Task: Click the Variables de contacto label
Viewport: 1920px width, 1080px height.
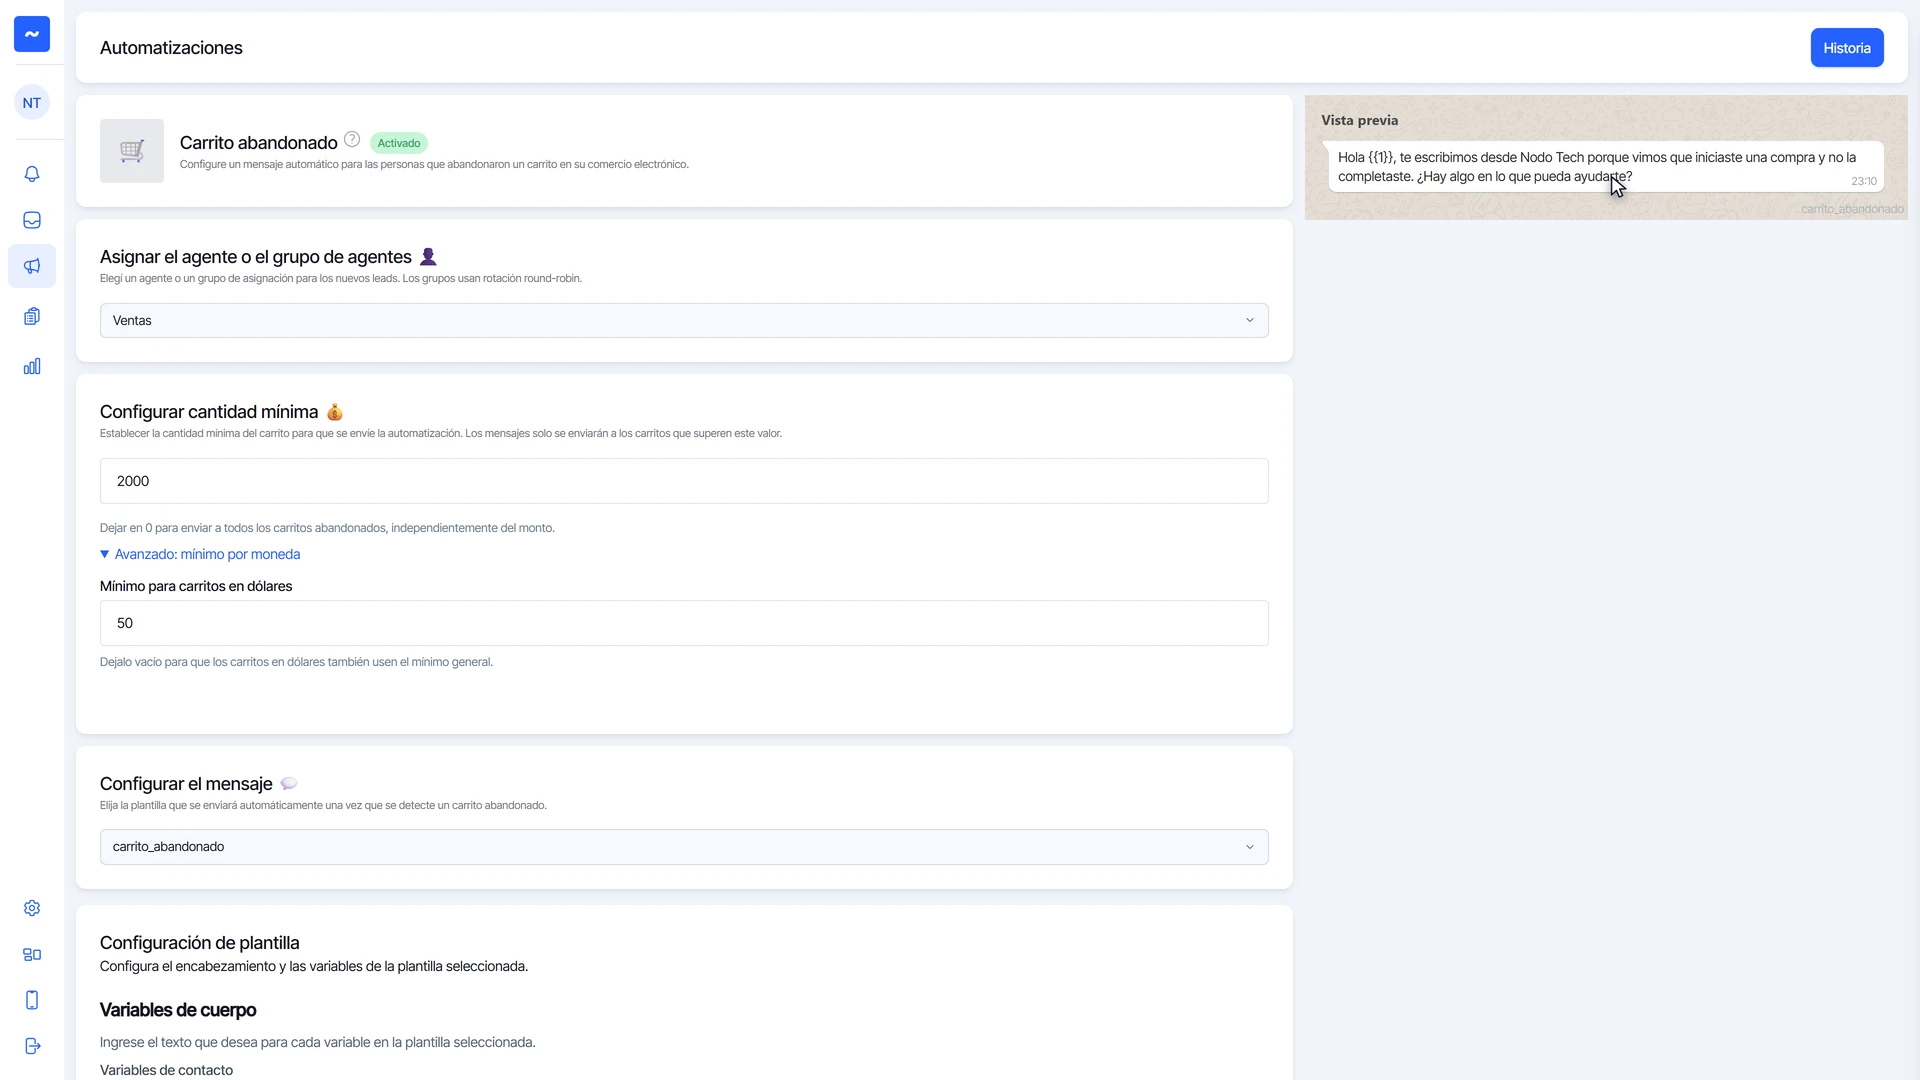Action: [x=167, y=1070]
